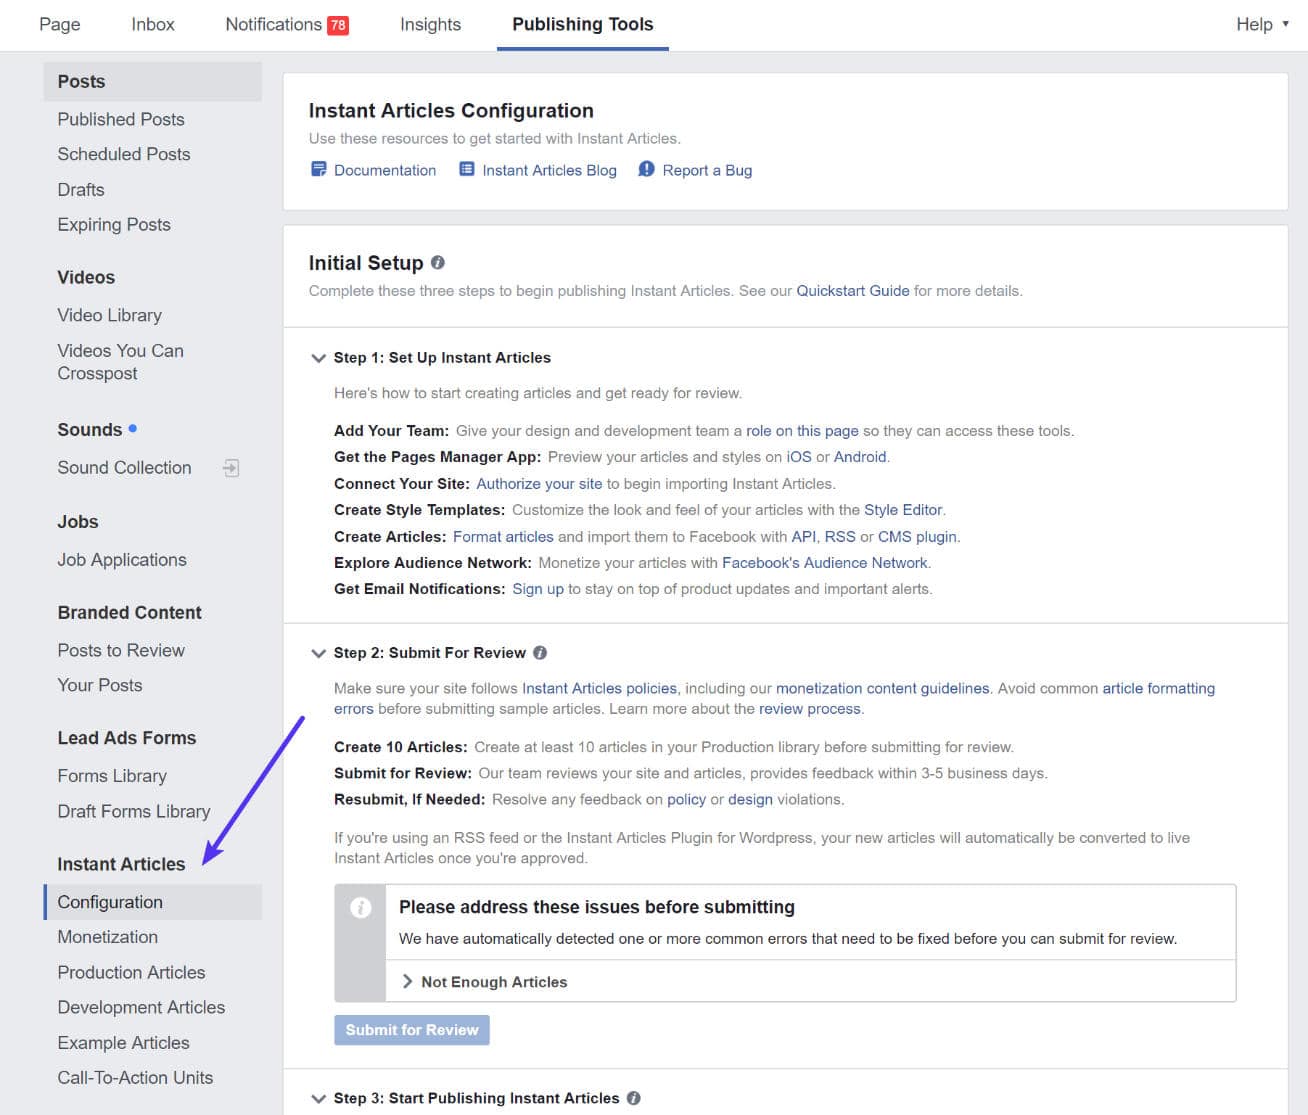Screen dimensions: 1308x1115
Task: Expand the Not Enough Articles issue
Action: point(408,981)
